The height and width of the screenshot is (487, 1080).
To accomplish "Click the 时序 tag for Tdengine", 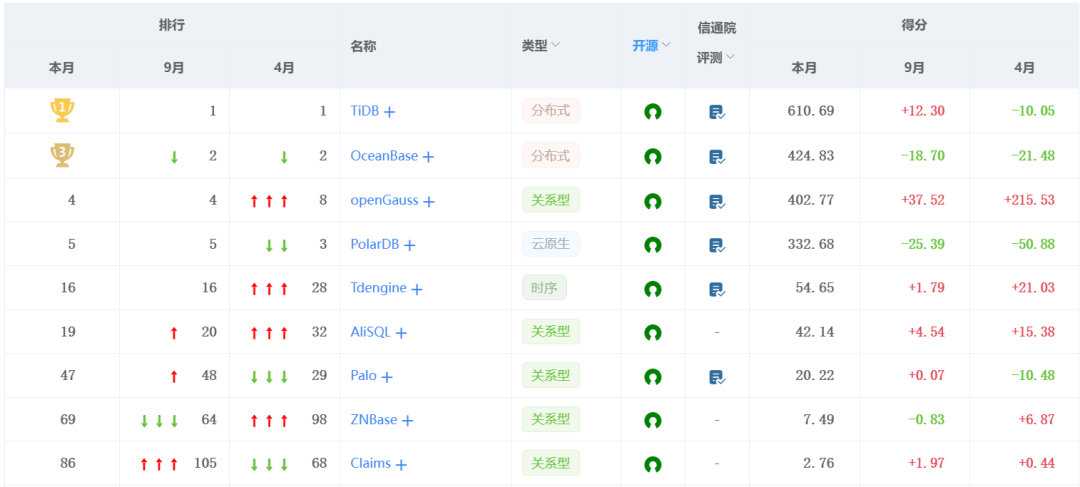I will click(544, 288).
